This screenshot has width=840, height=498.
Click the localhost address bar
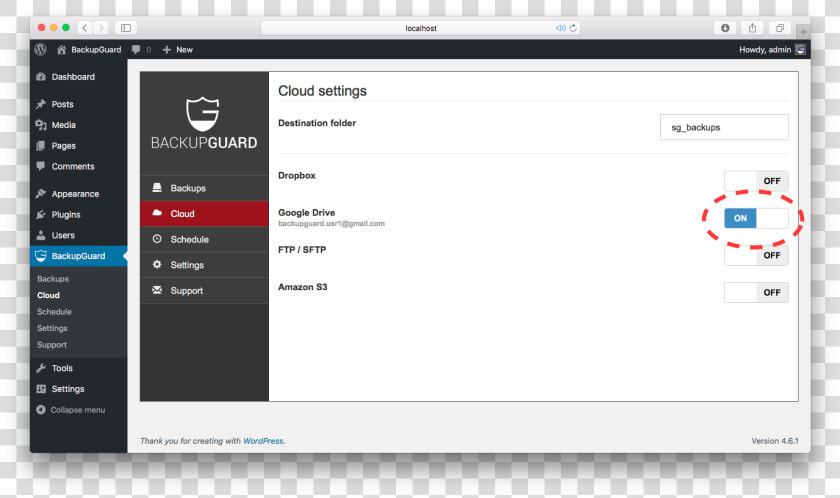click(x=420, y=28)
